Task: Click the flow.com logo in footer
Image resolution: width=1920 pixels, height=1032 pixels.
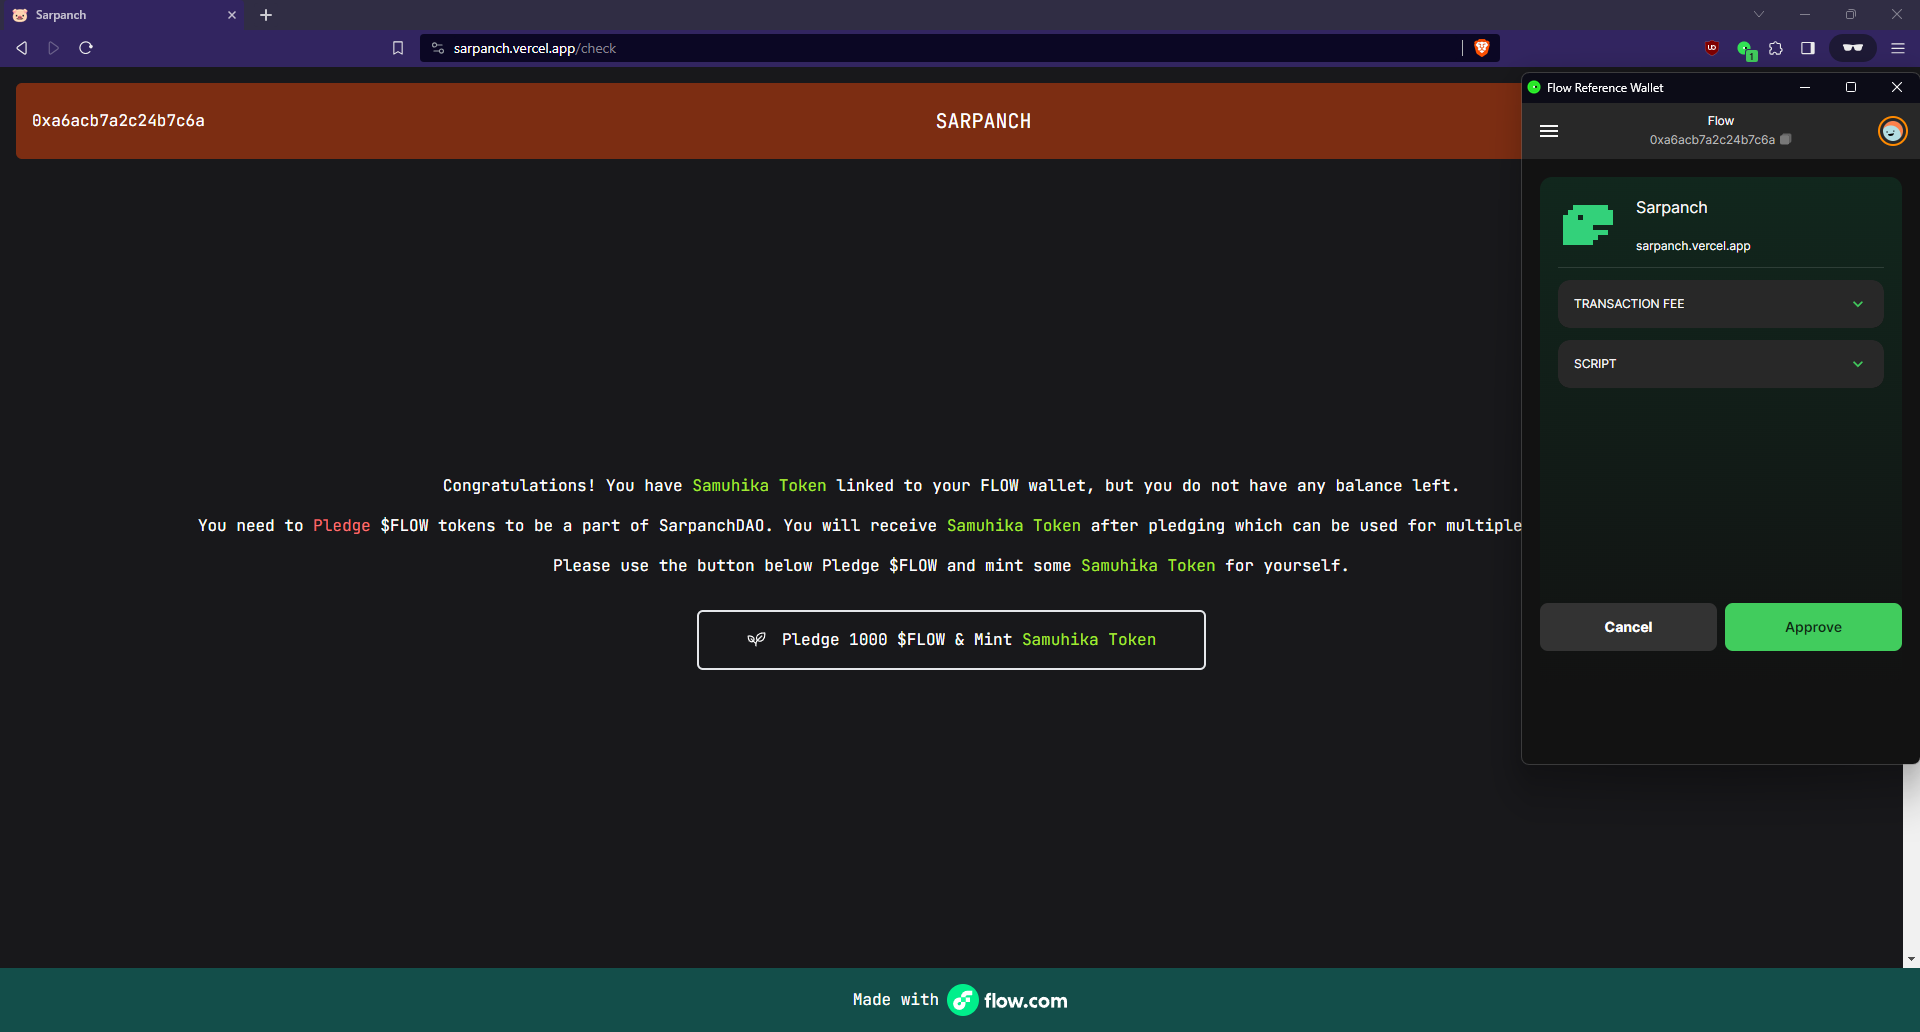Action: 1007,1000
